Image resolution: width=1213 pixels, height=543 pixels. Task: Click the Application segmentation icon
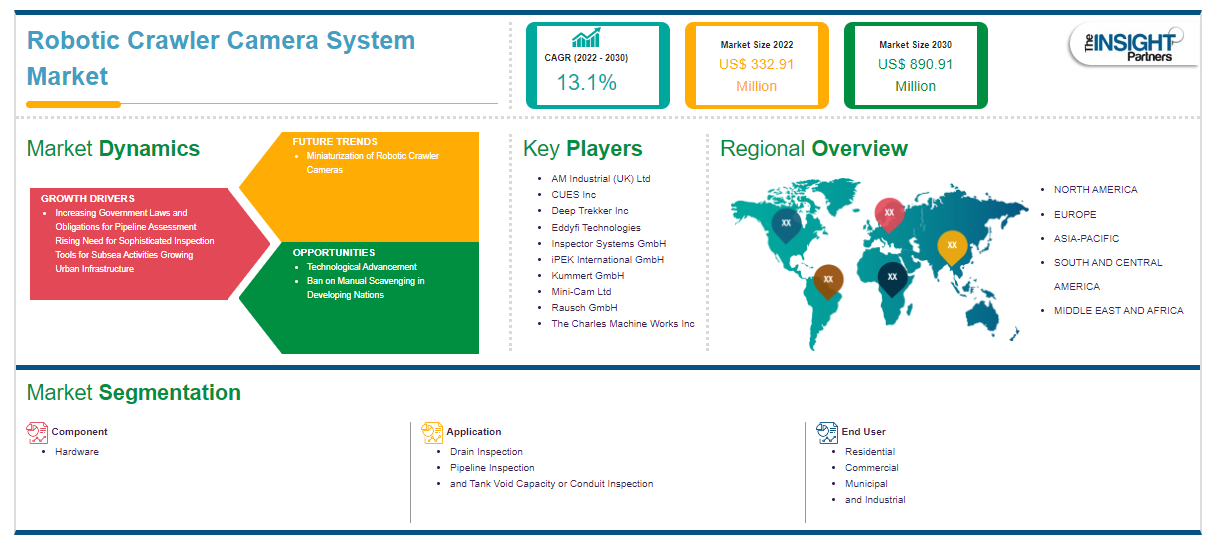coord(432,432)
